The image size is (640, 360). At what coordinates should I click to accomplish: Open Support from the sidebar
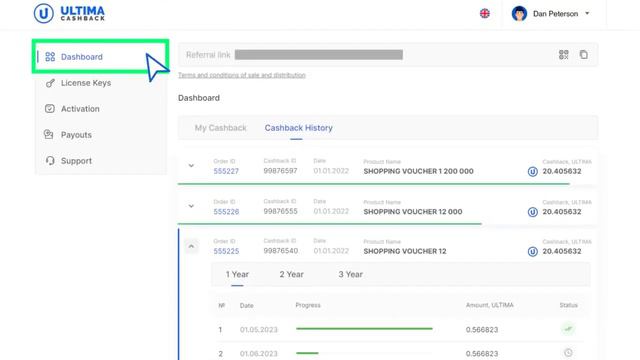pyautogui.click(x=100, y=160)
